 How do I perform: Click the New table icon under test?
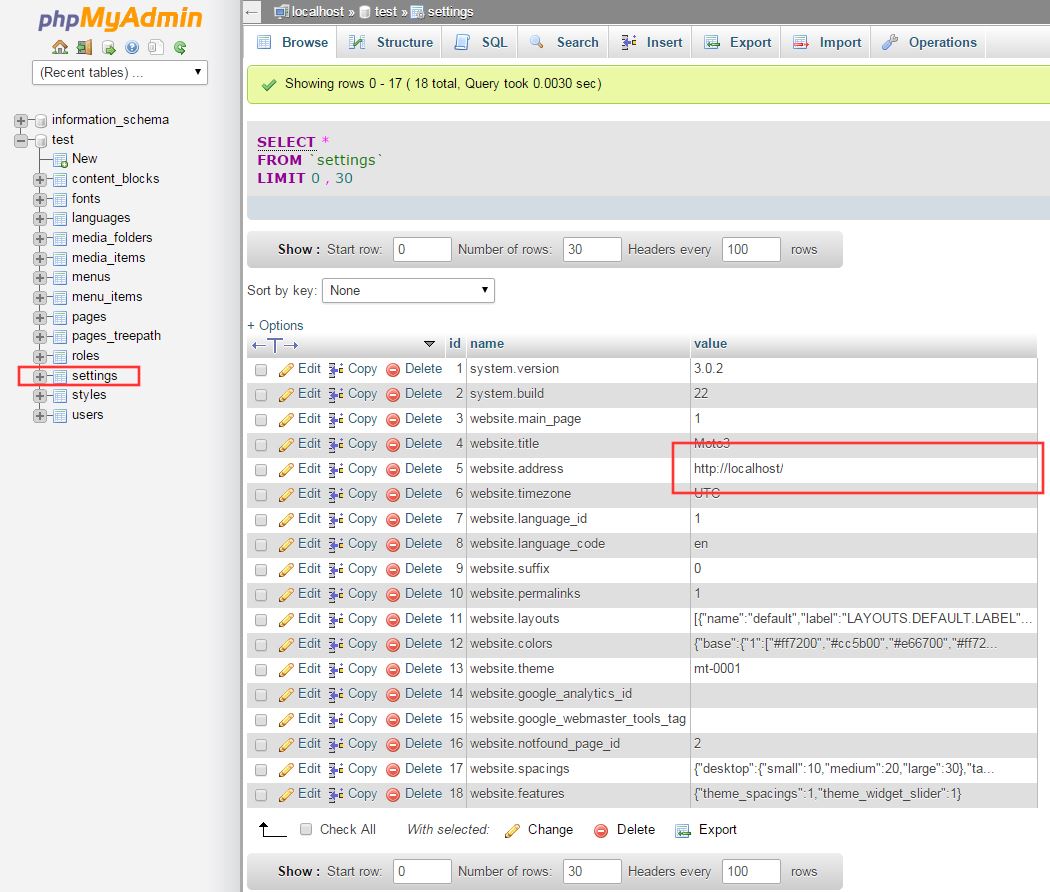point(60,159)
